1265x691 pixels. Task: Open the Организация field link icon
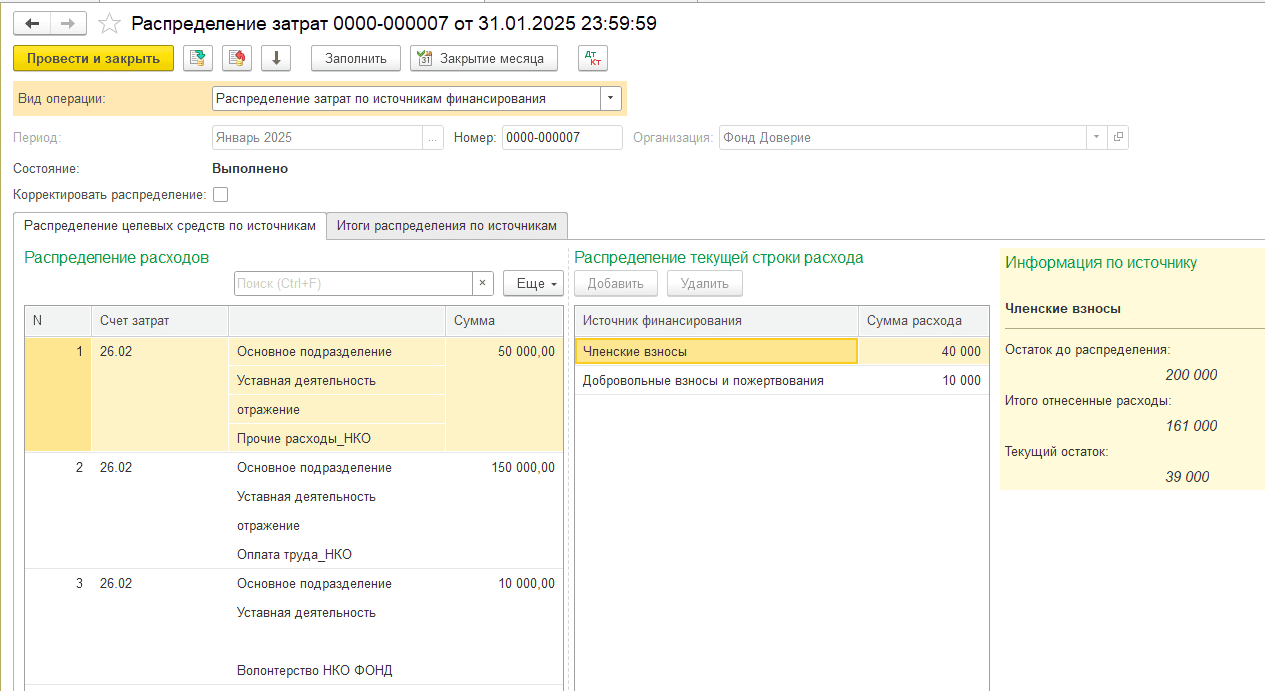pos(1118,137)
